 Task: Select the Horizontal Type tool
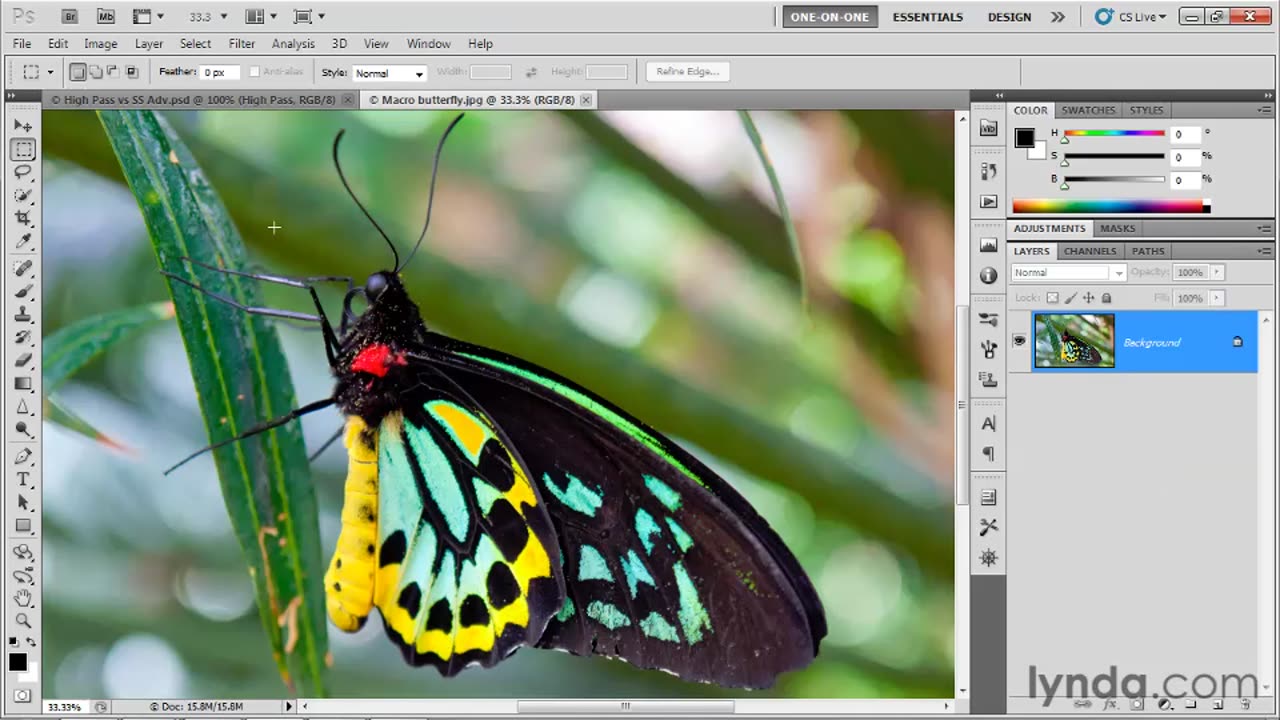[x=23, y=480]
